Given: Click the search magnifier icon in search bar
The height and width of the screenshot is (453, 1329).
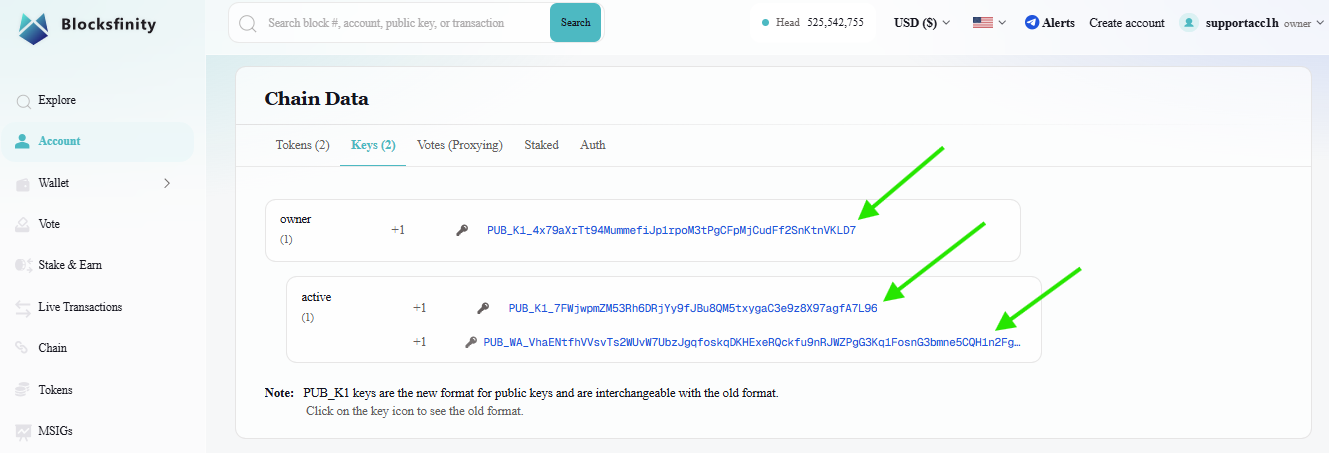Looking at the screenshot, I should click(x=247, y=22).
